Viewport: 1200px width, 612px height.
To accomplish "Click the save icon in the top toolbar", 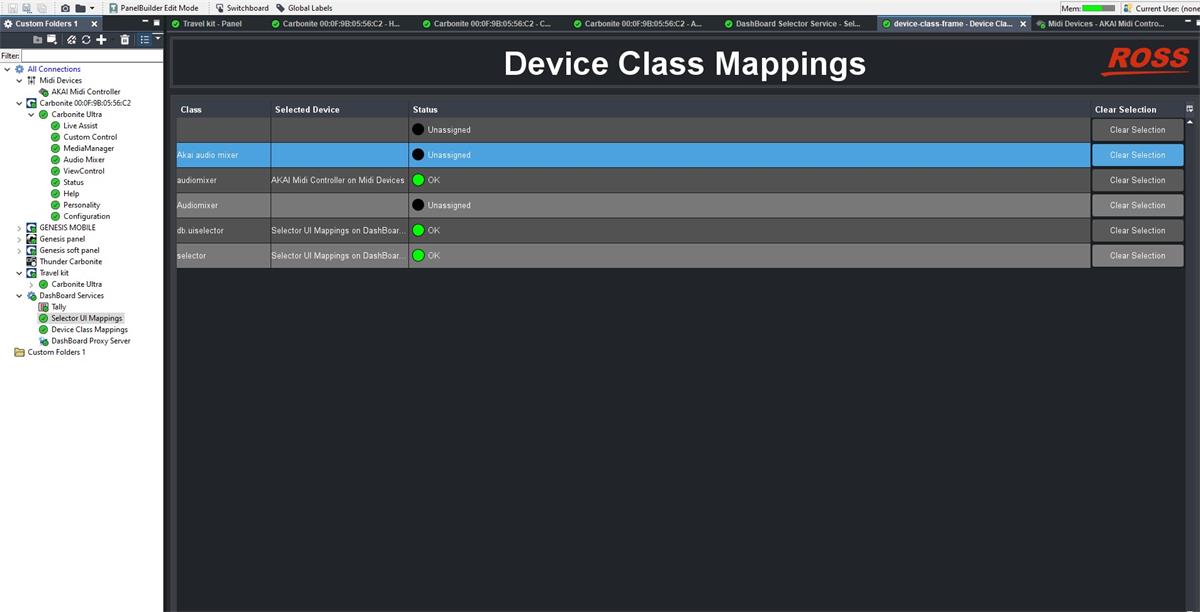I will pyautogui.click(x=12, y=7).
